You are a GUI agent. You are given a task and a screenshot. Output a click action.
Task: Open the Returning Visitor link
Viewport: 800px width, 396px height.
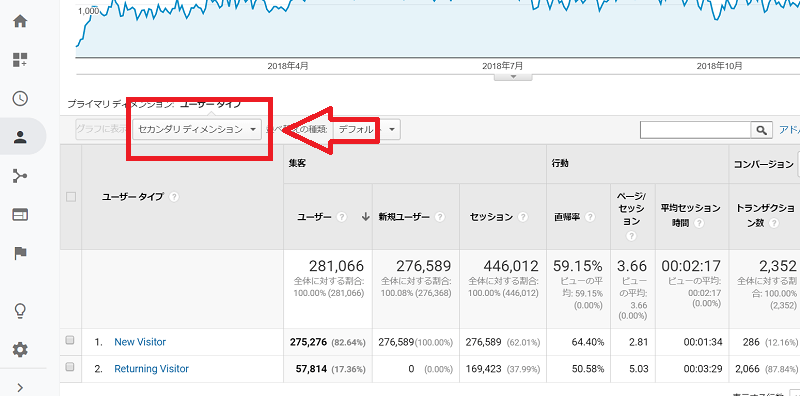pos(152,368)
